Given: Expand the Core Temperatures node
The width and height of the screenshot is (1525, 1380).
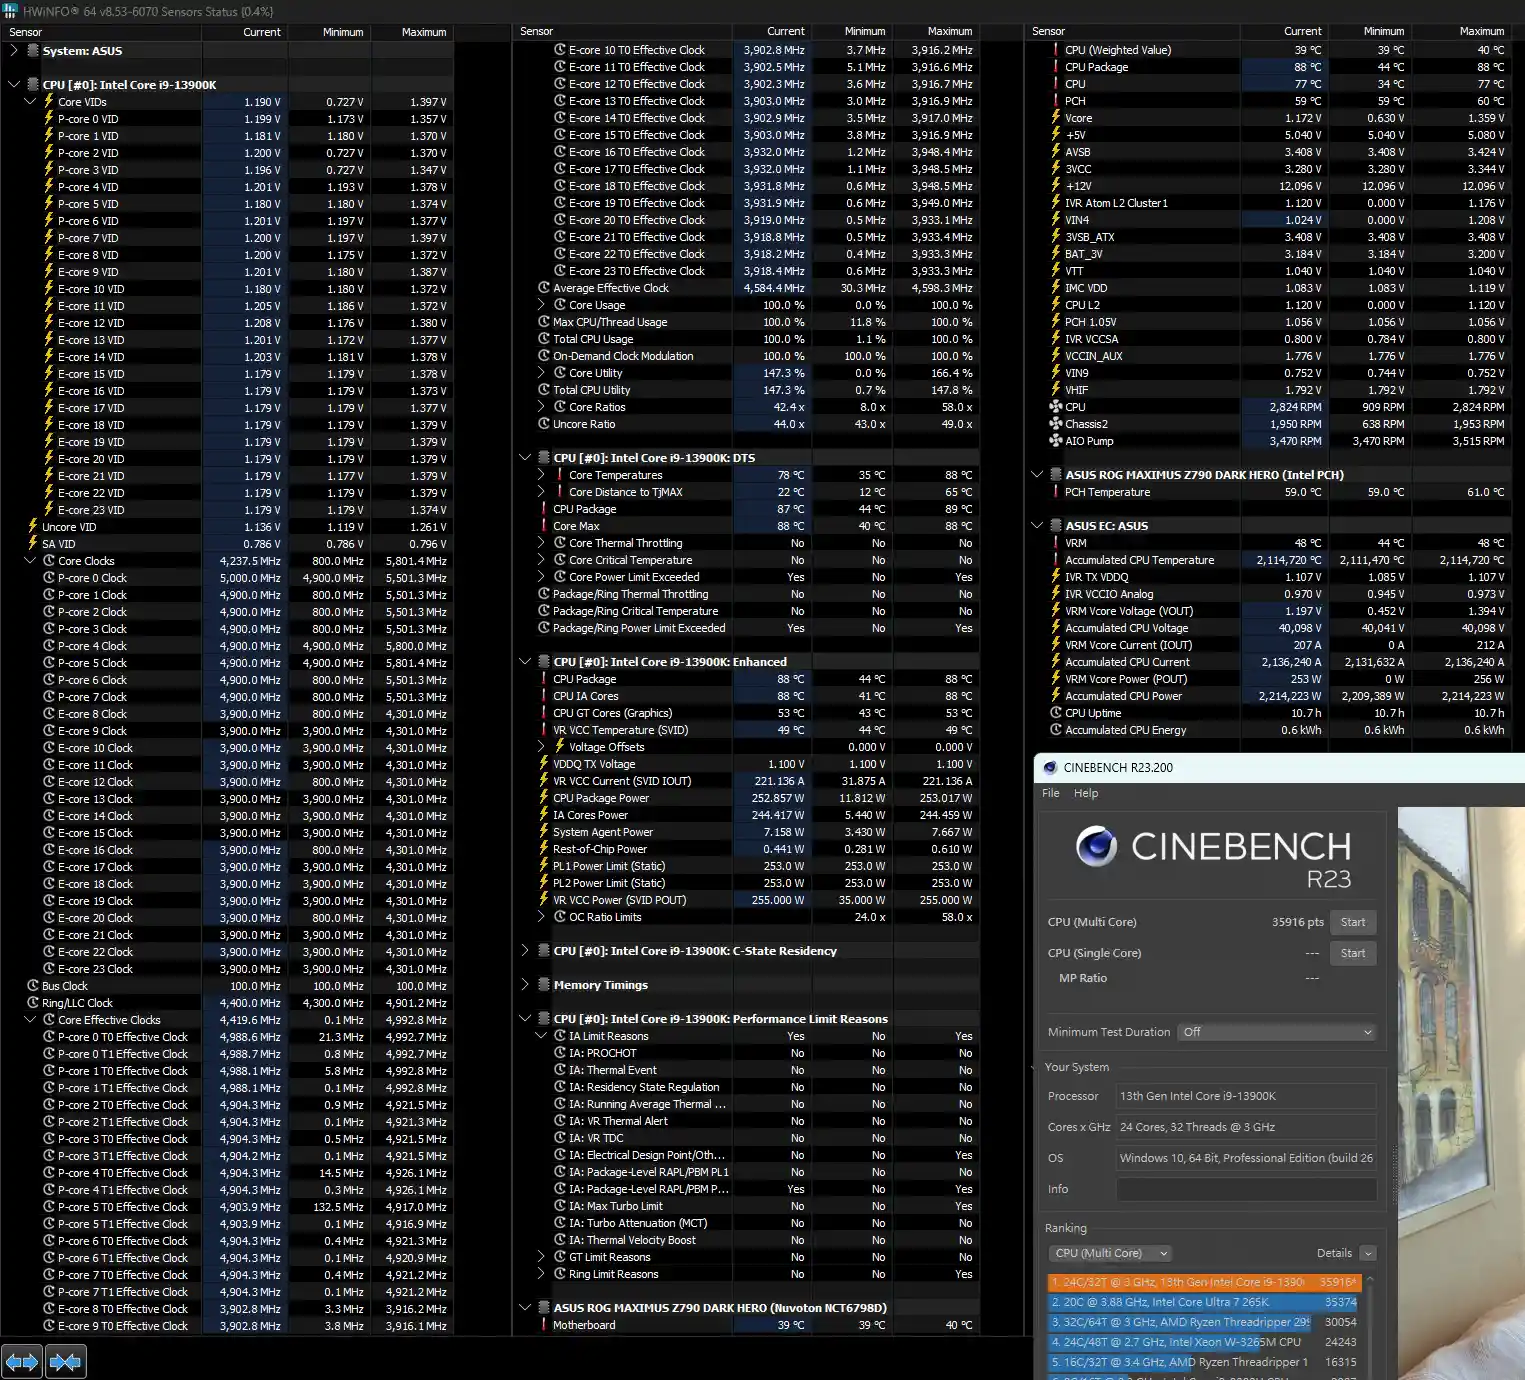Looking at the screenshot, I should 541,475.
